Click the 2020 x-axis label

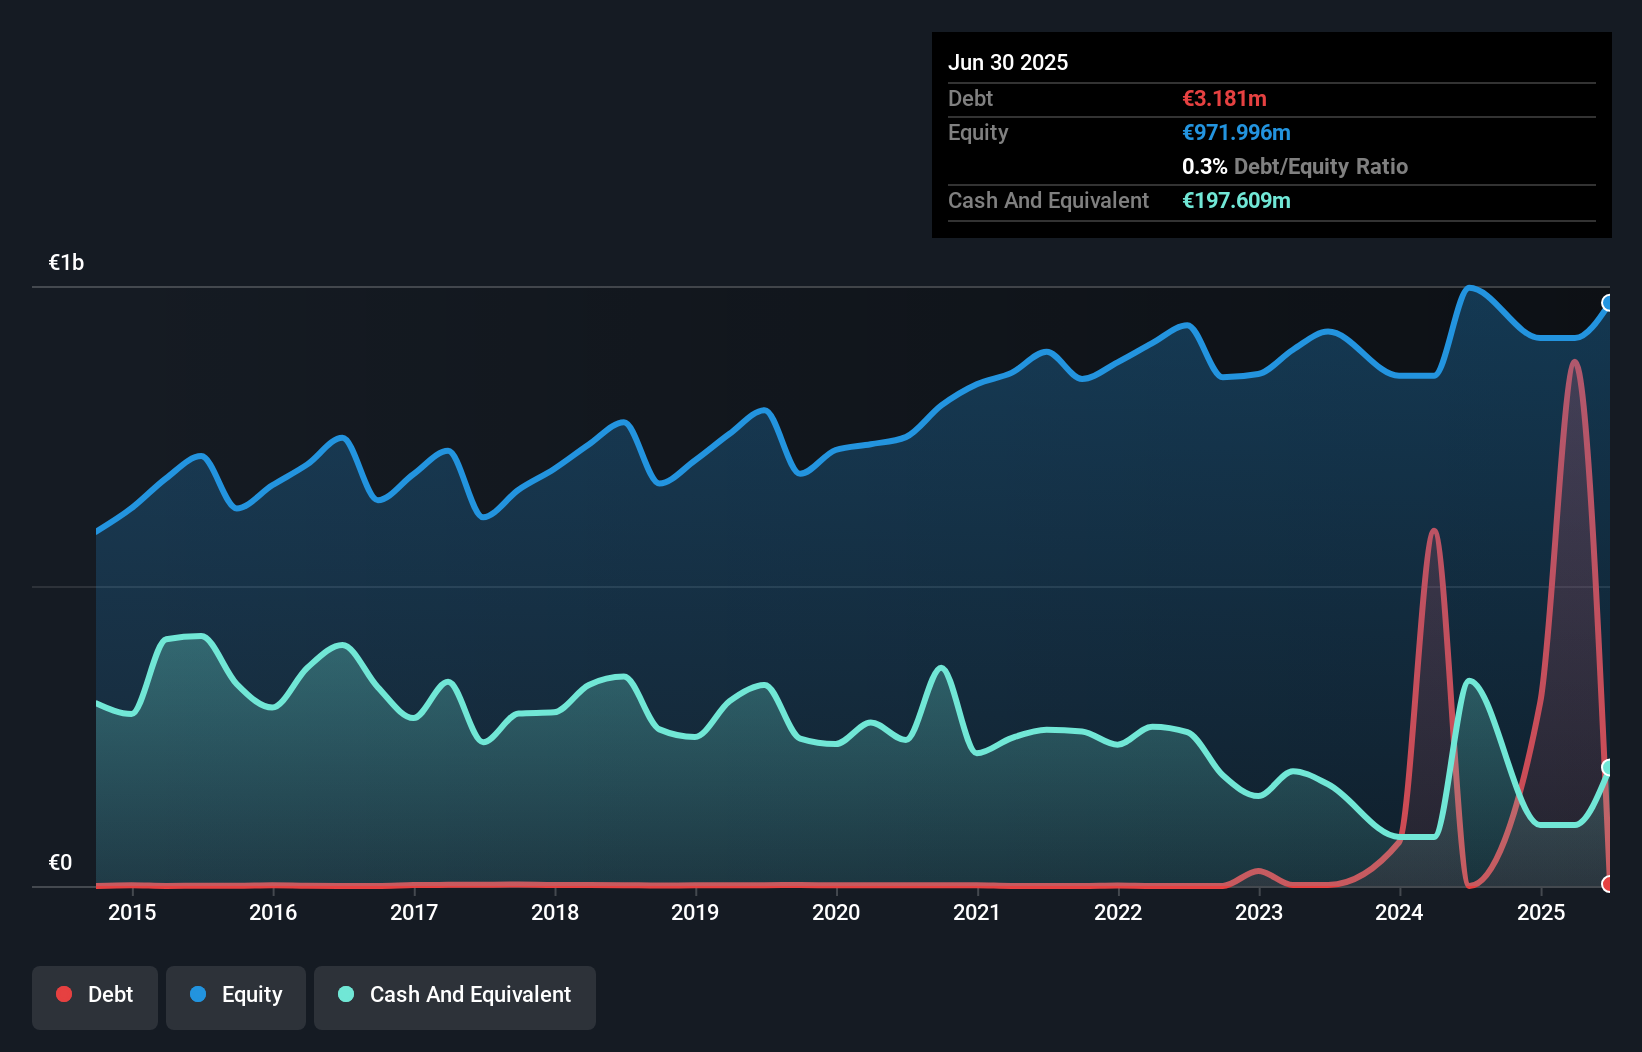(x=836, y=912)
